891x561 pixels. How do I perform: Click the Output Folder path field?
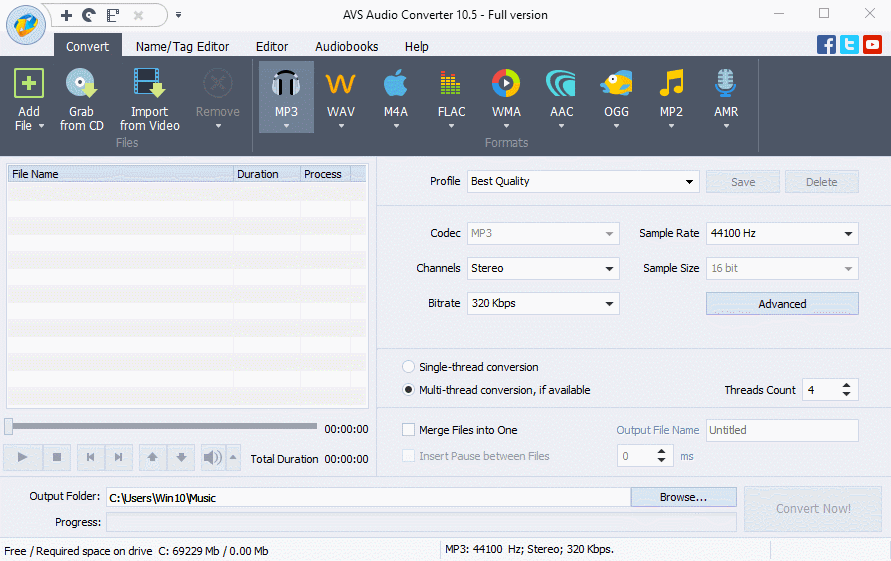coord(368,497)
